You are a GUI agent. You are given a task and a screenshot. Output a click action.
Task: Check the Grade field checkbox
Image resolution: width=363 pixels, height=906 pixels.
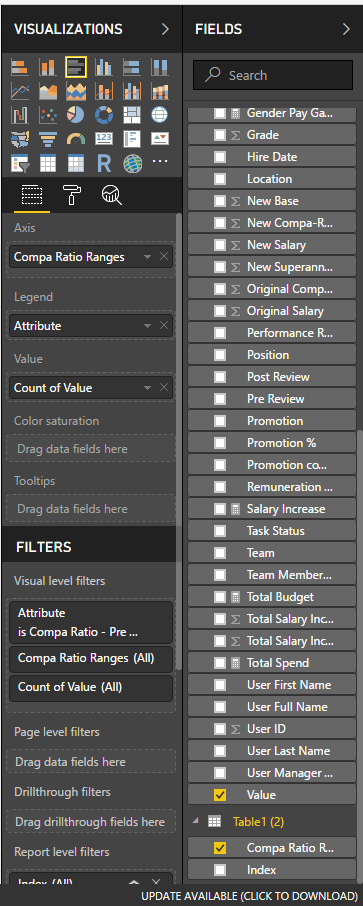click(220, 135)
